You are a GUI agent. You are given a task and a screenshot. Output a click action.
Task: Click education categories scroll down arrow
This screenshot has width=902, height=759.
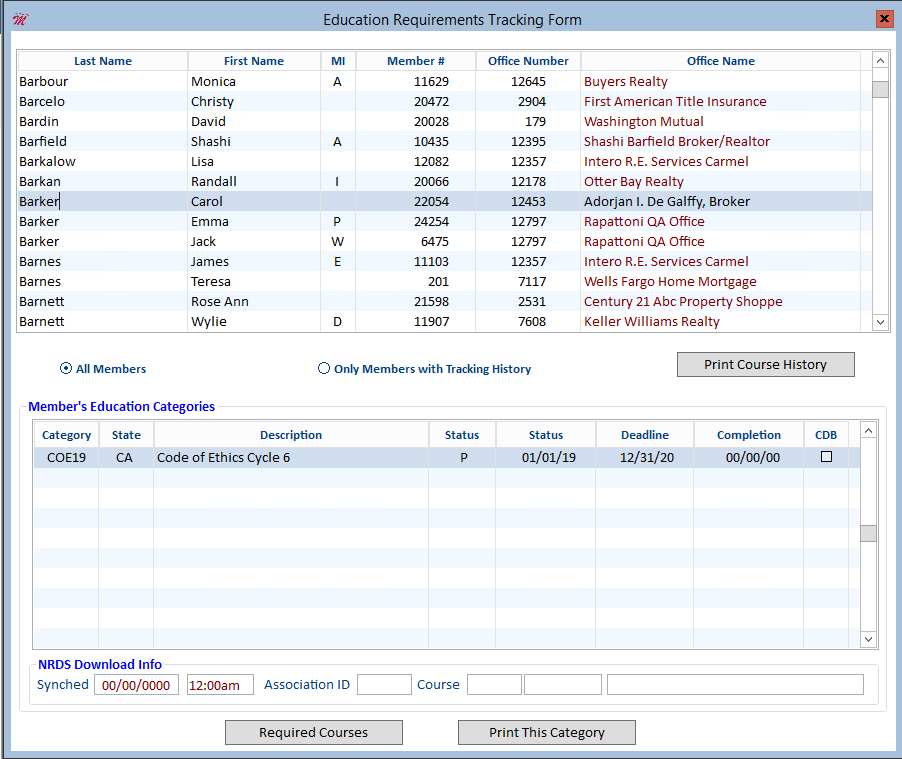(869, 639)
